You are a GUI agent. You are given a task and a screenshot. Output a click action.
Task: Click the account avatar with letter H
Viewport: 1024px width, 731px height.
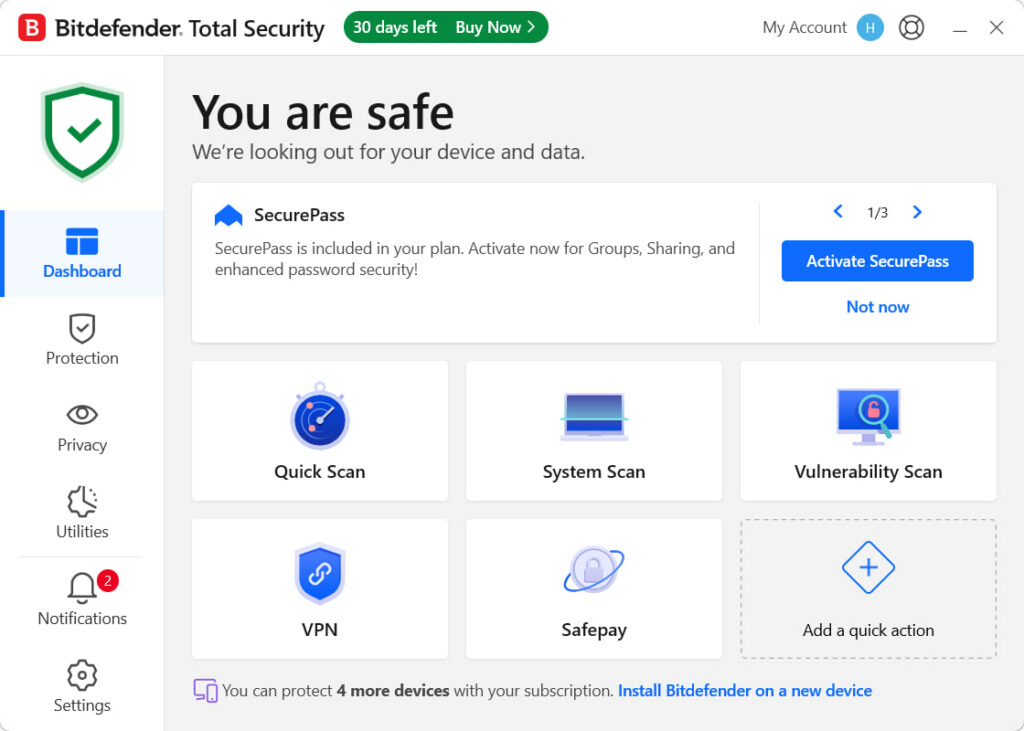click(870, 27)
